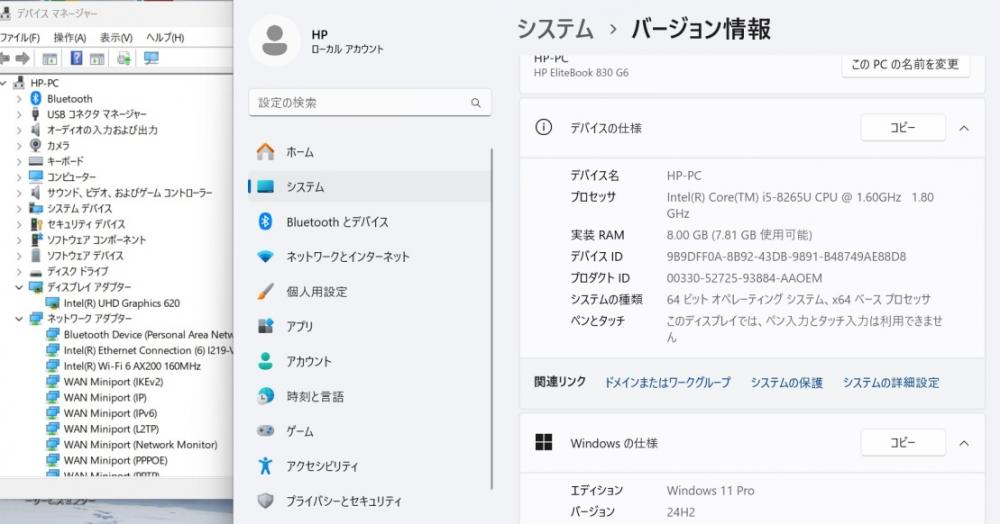Select WAN Miniport (PPPOE) entry
The image size is (1000, 524).
click(115, 460)
